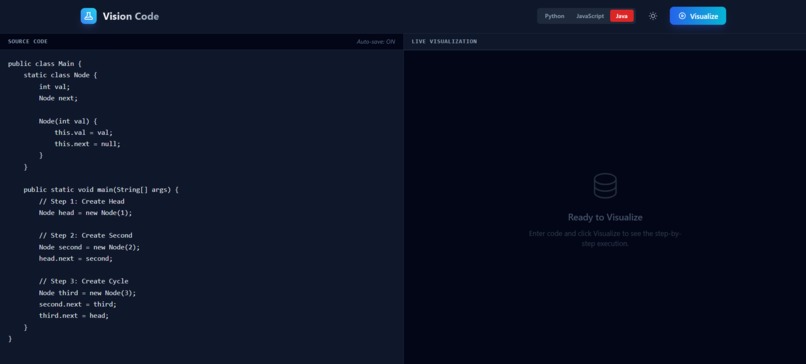
Task: Click the Vision Code title text
Action: coord(131,16)
